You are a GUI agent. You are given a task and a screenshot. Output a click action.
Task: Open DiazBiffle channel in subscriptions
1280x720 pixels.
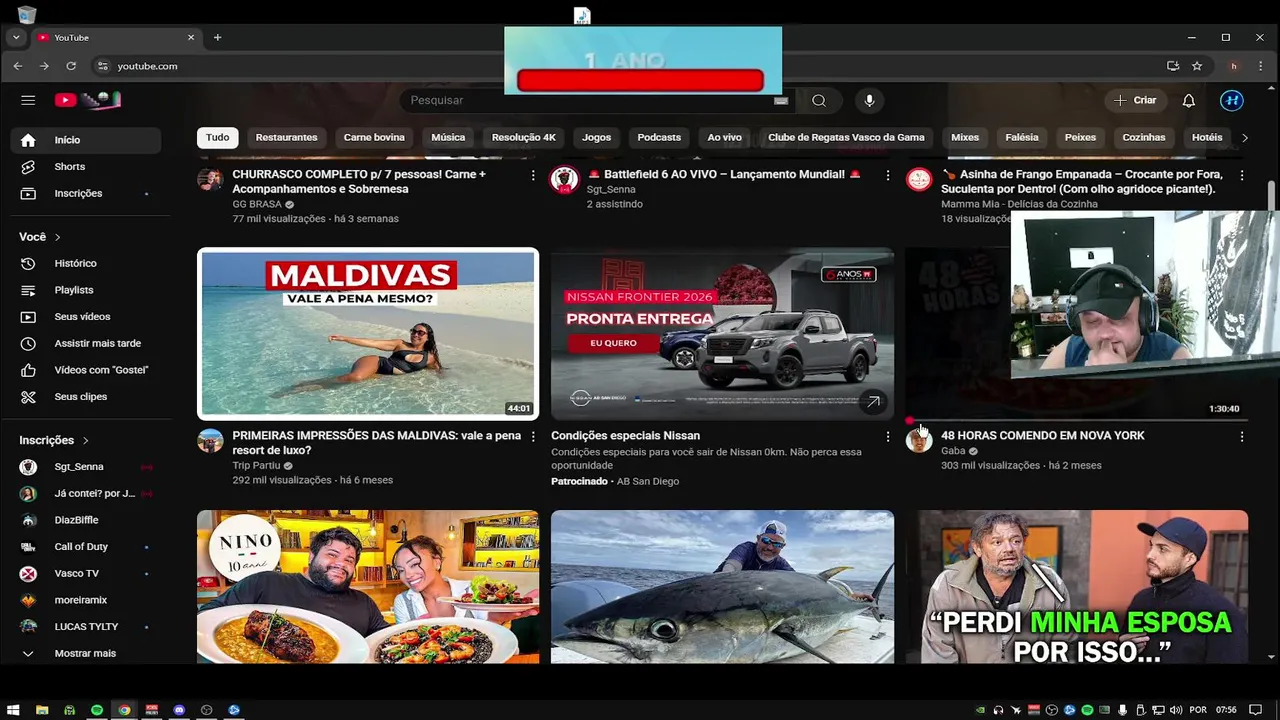pyautogui.click(x=86, y=520)
